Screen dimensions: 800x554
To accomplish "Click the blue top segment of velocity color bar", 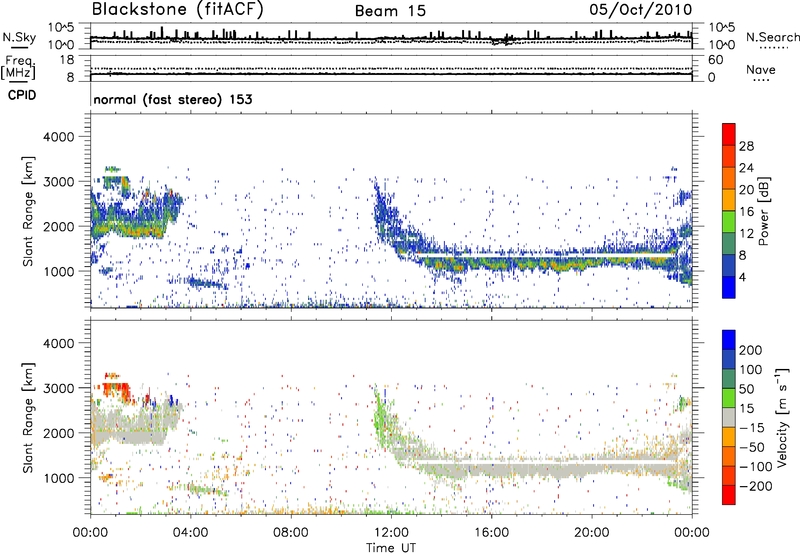I will (729, 340).
